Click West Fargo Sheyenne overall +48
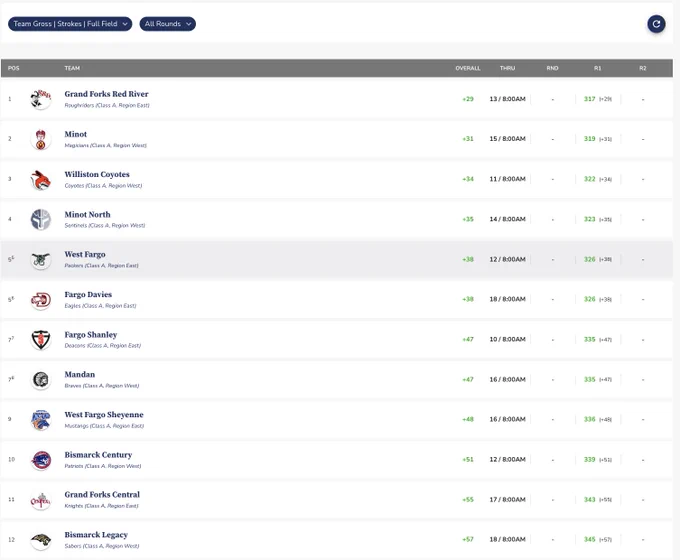Screen dimensions: 680x560 (468, 419)
